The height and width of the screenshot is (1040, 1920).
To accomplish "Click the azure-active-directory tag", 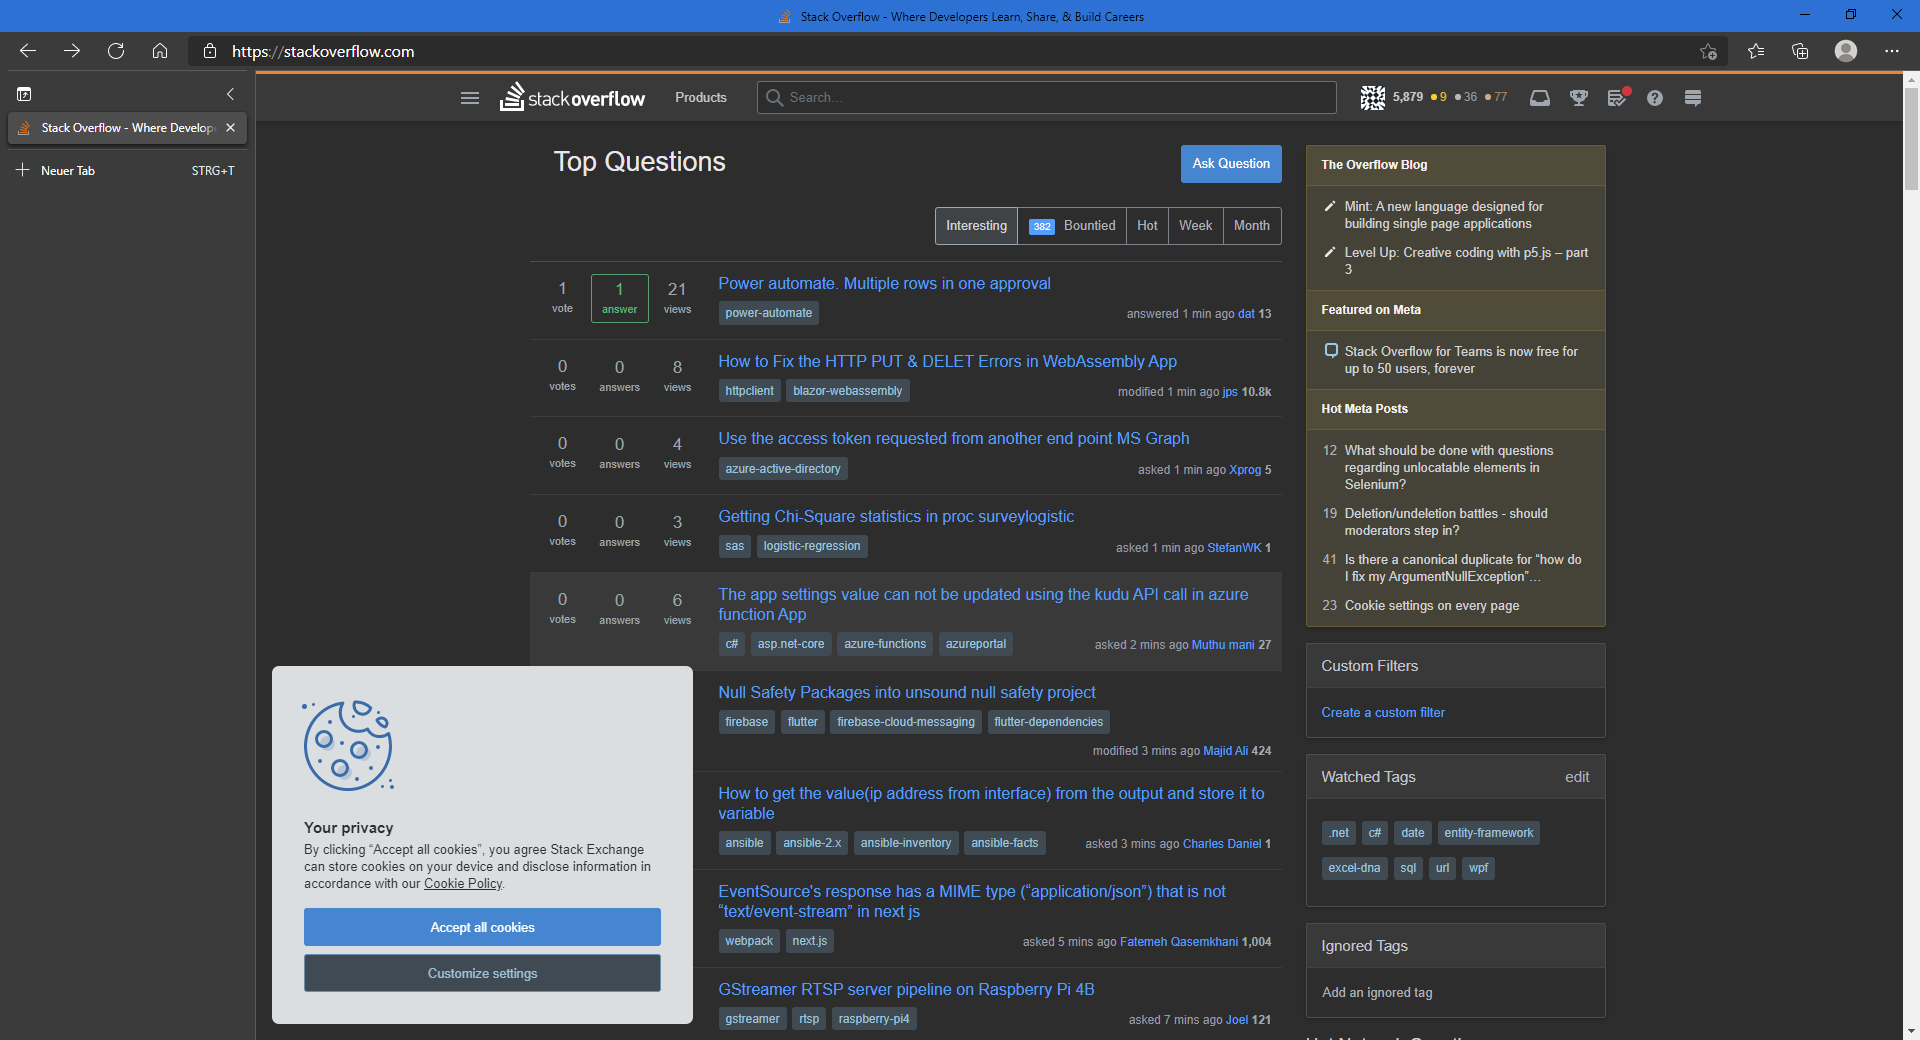I will click(782, 469).
